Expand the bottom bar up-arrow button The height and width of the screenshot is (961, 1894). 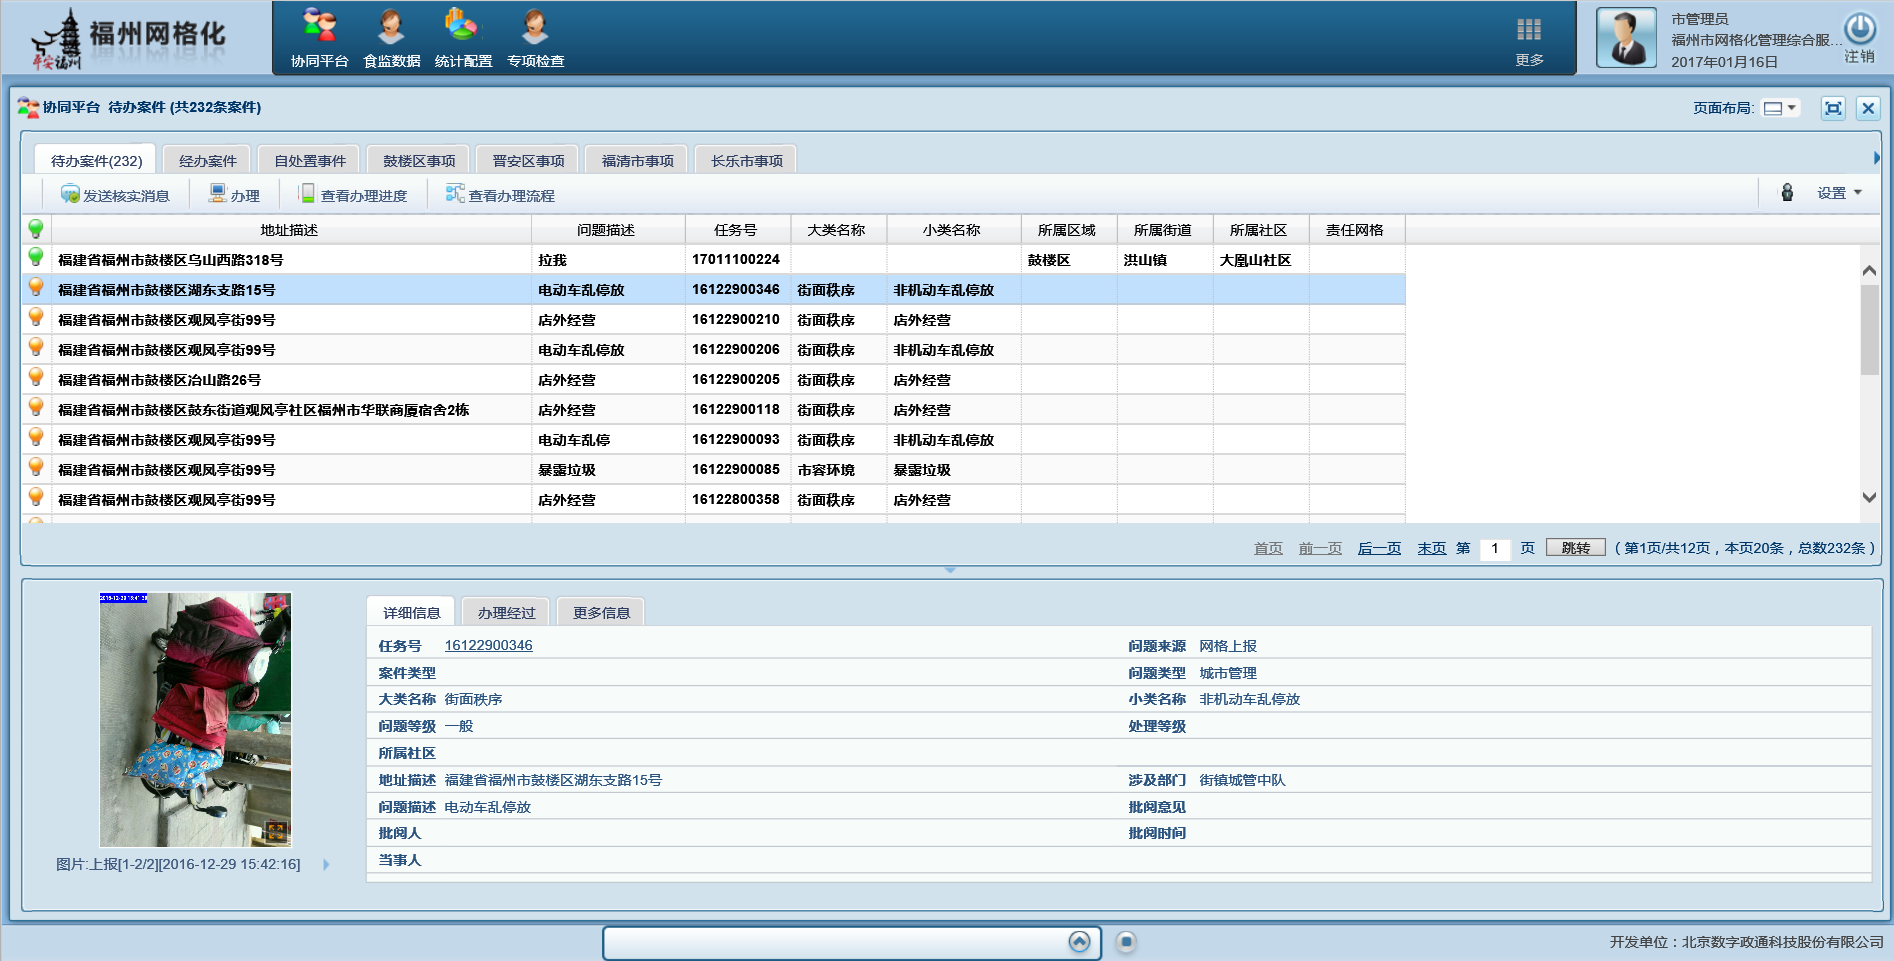click(1079, 942)
